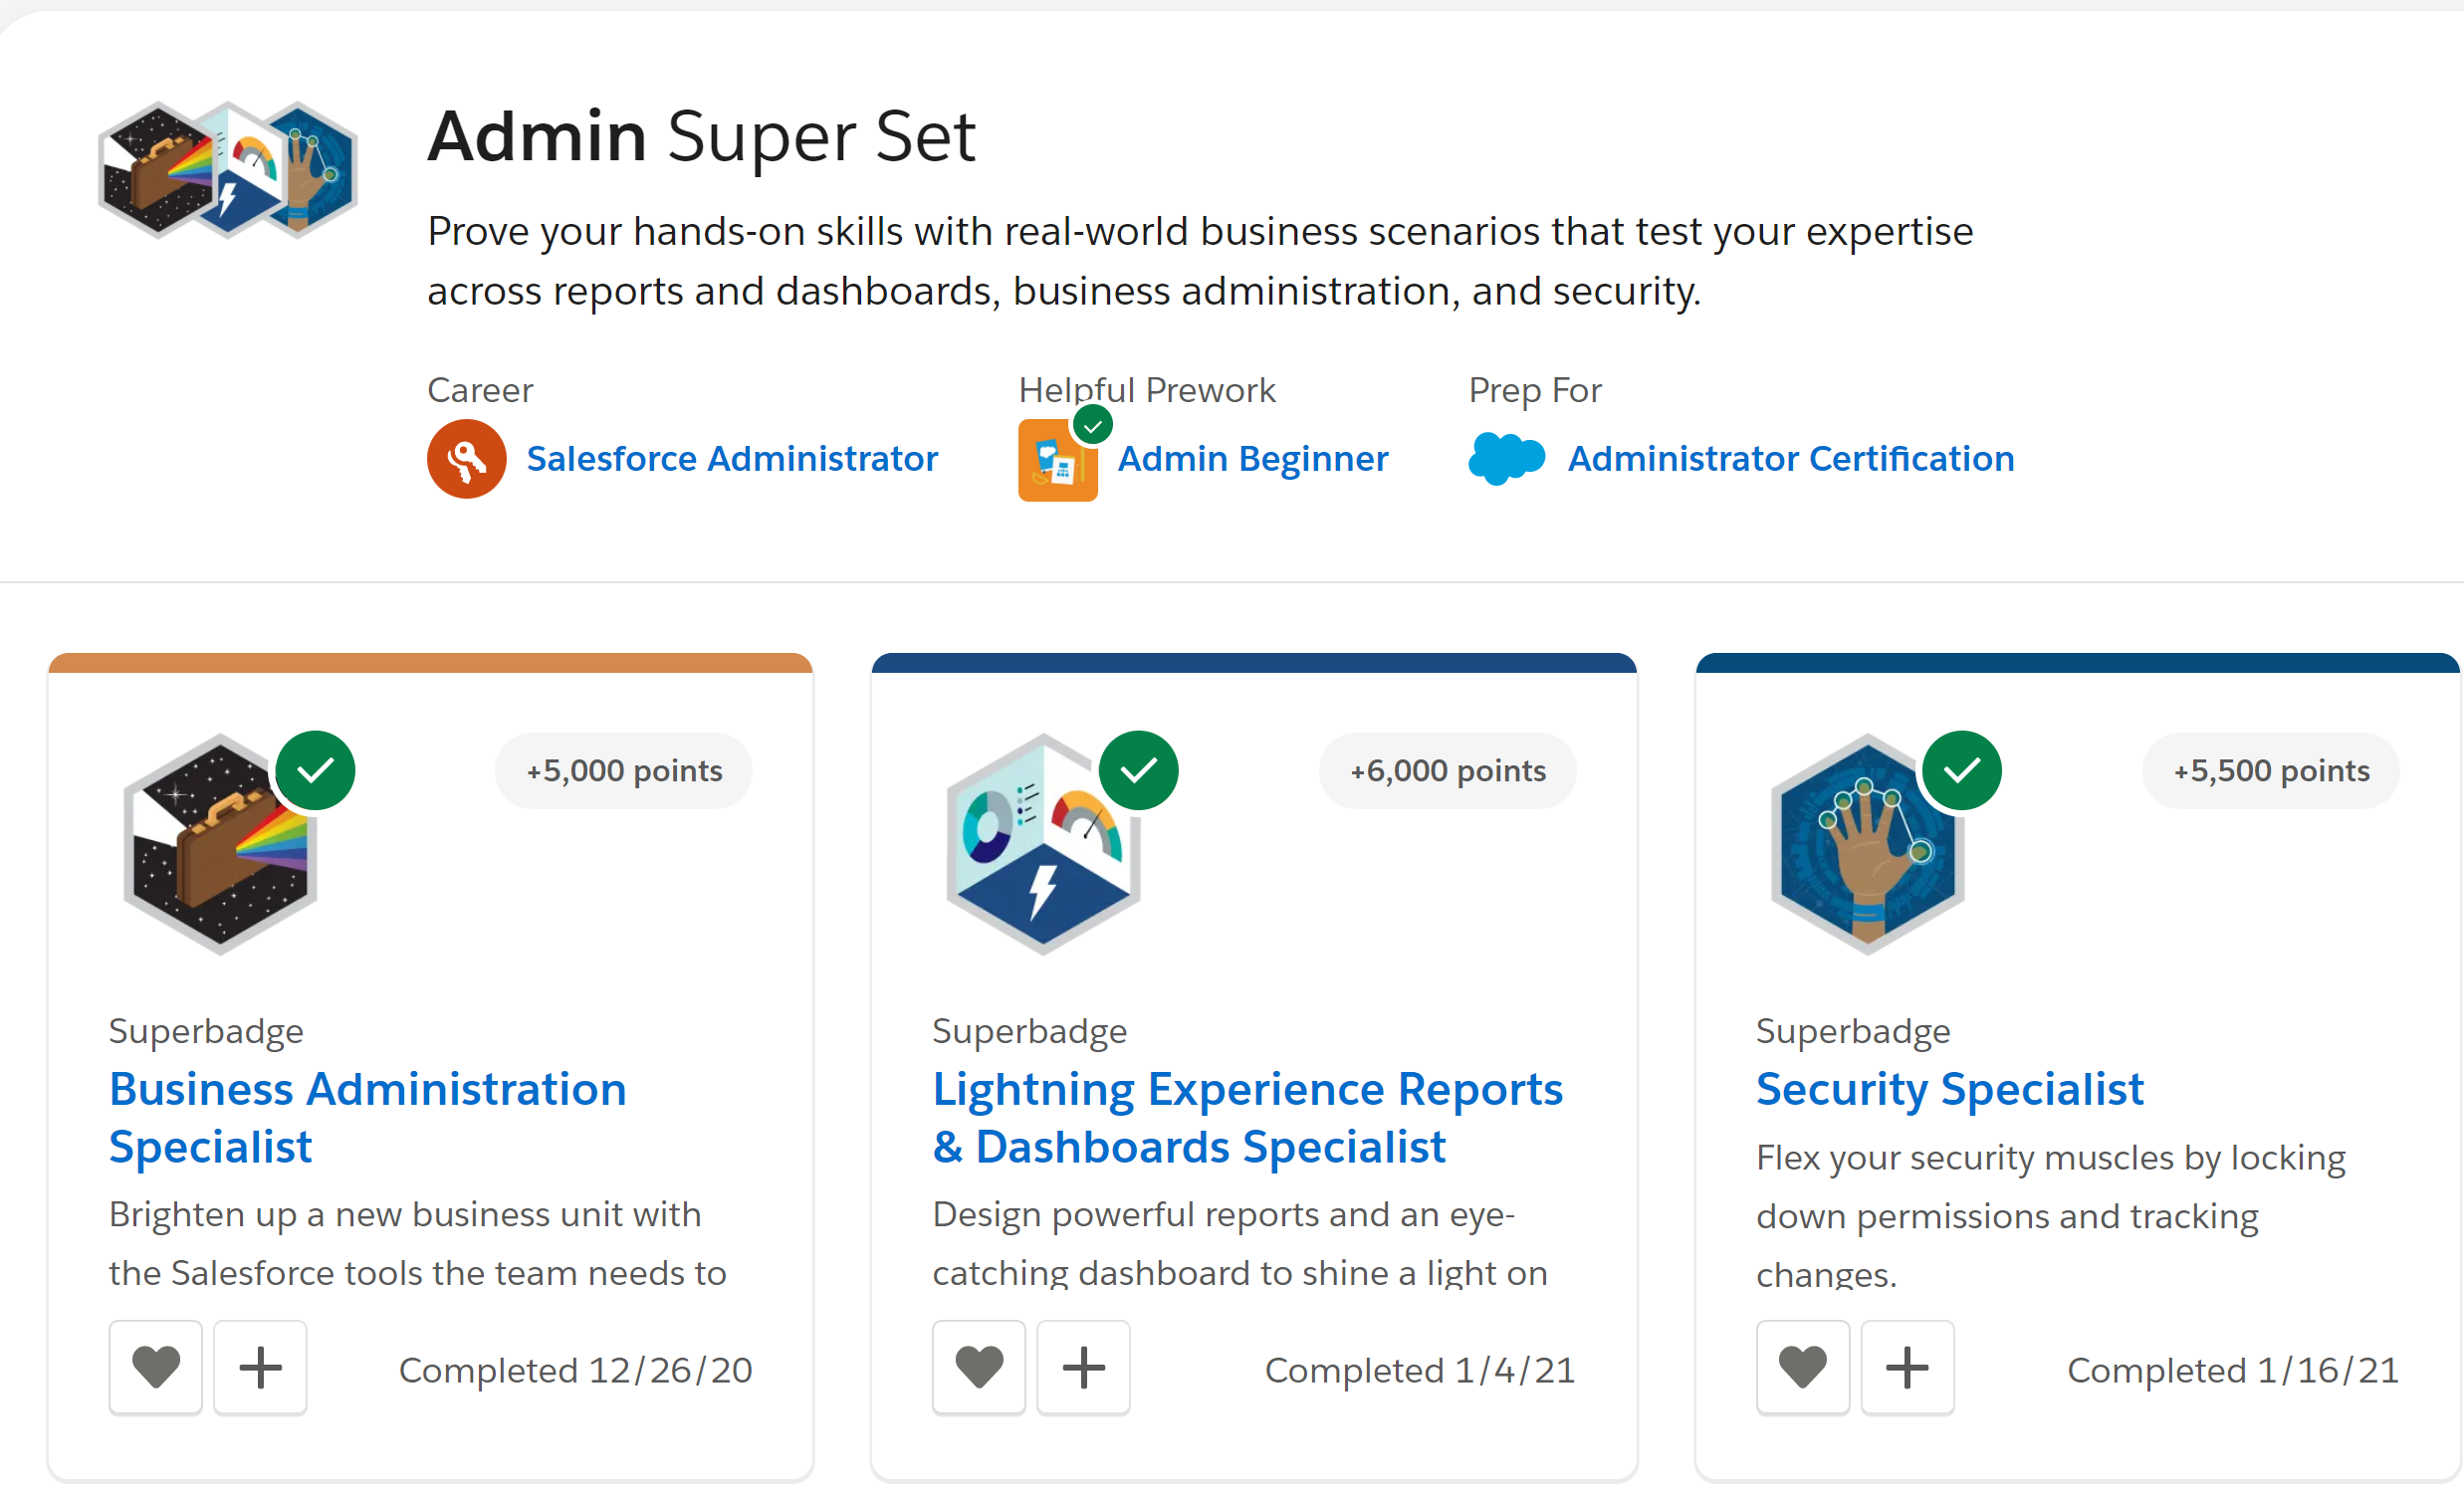Click the Lightning Experience Reports hexagon badge
The image size is (2464, 1493).
pyautogui.click(x=1043, y=845)
